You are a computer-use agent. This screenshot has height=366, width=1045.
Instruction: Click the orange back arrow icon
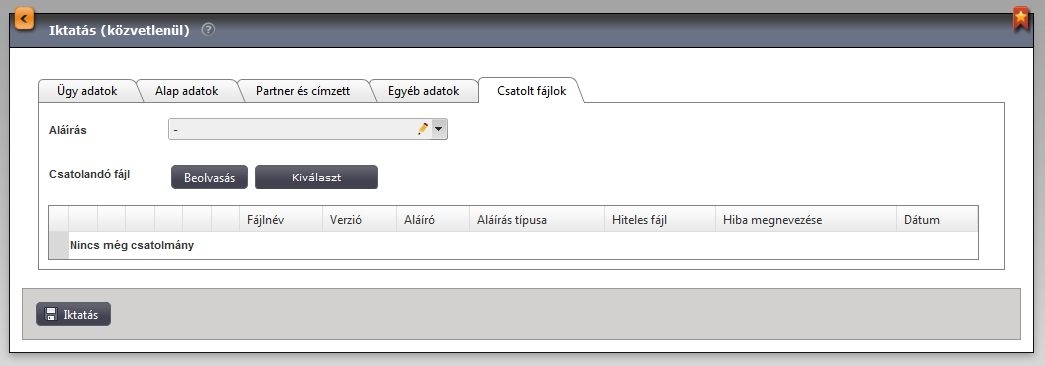pyautogui.click(x=25, y=18)
